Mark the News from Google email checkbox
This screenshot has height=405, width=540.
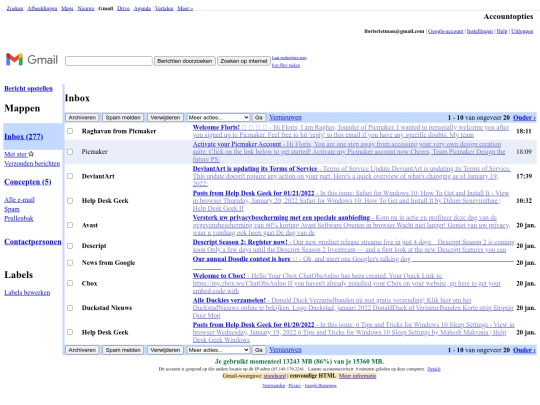[x=70, y=262]
